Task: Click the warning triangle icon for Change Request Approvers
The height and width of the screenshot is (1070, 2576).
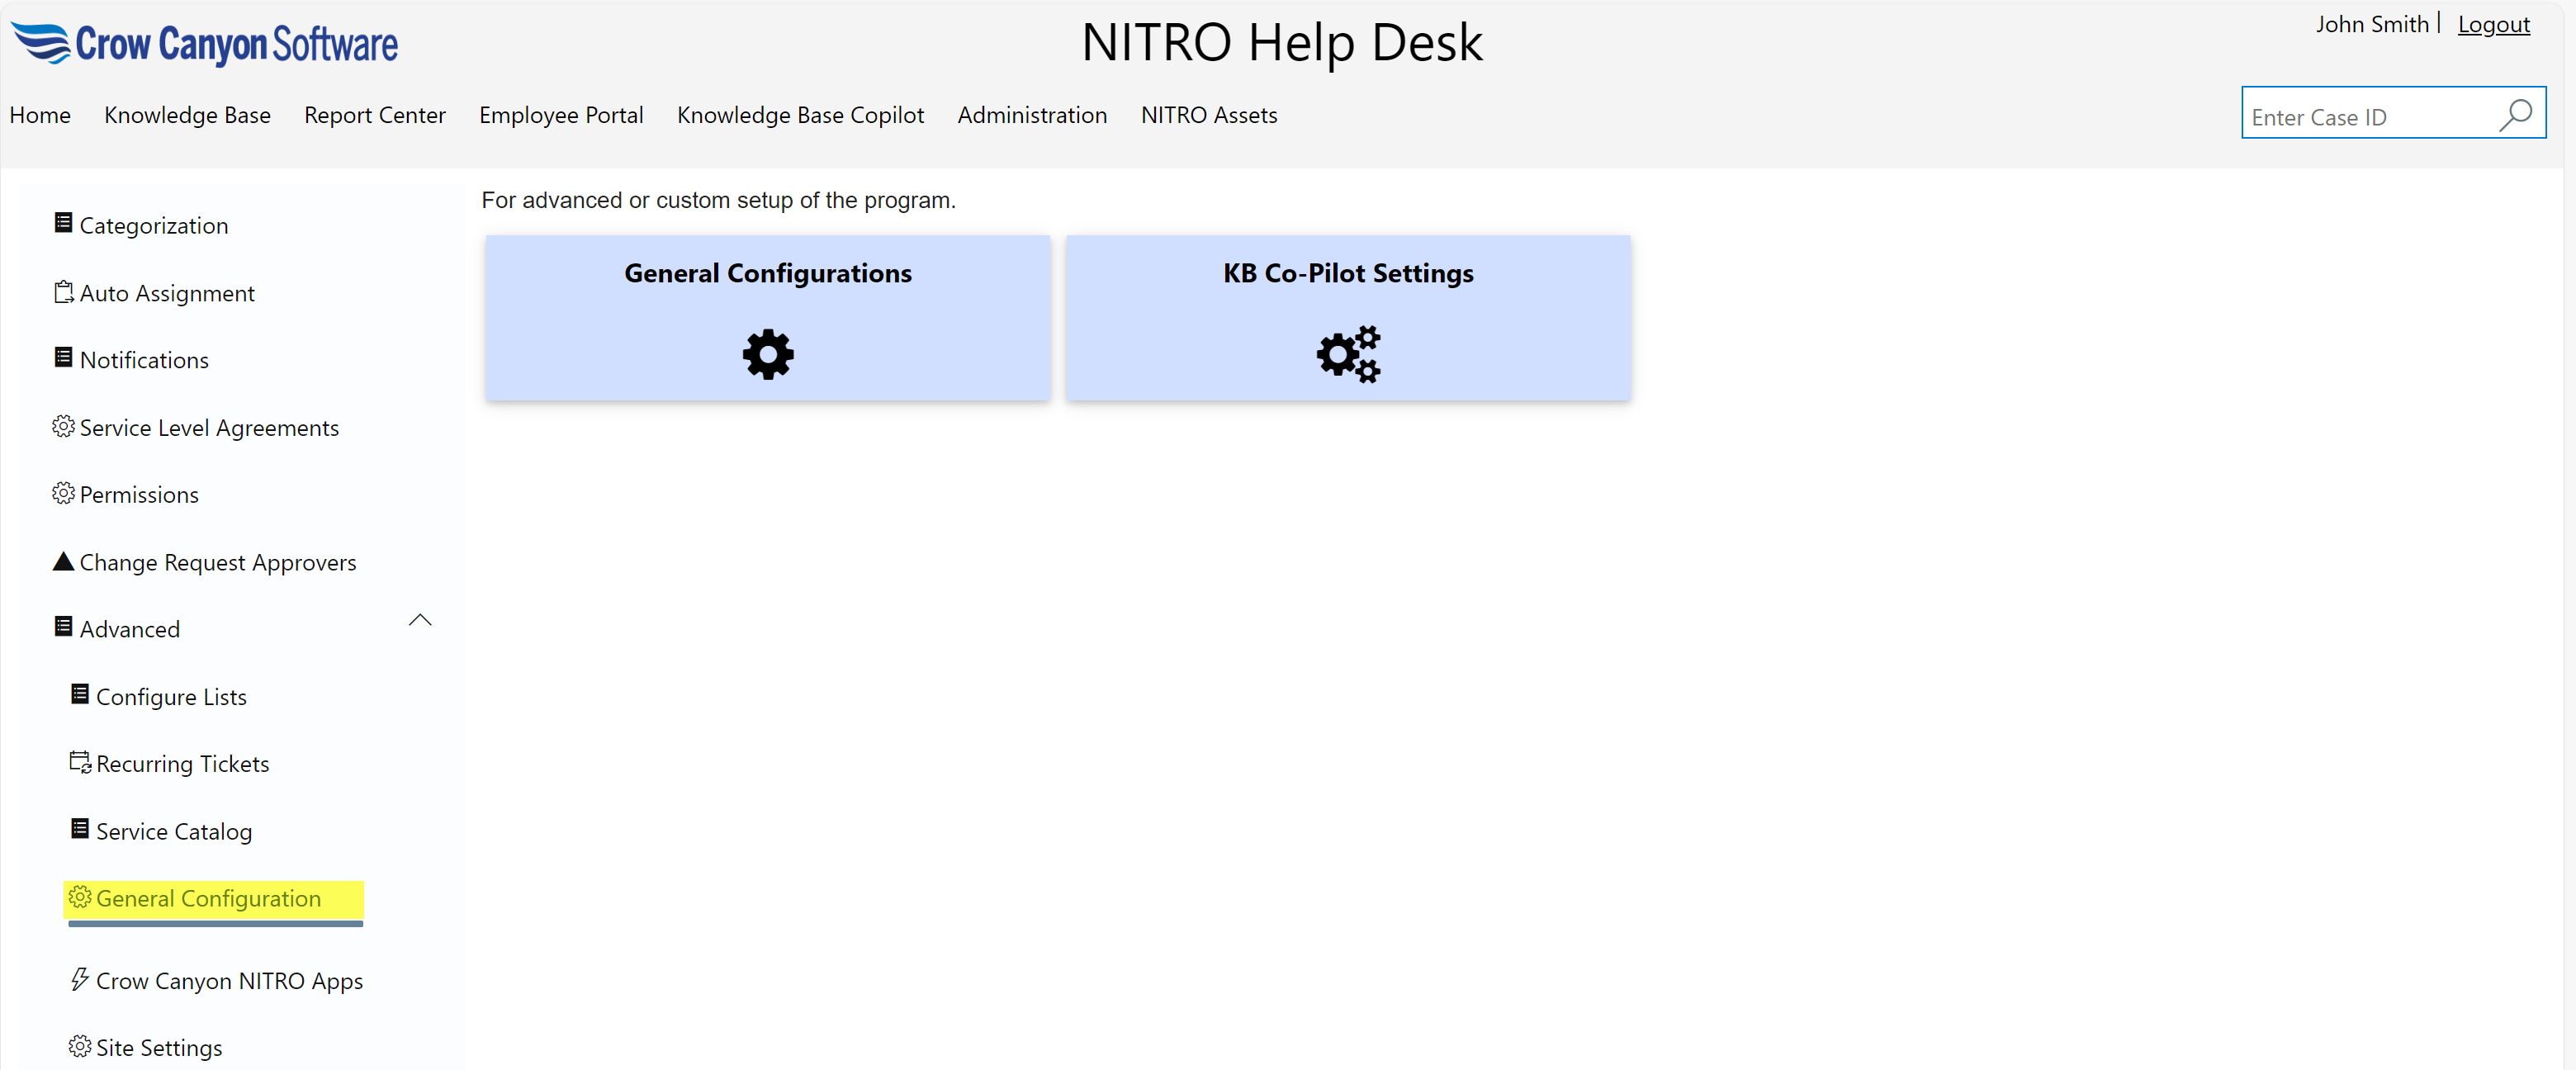Action: (x=63, y=561)
